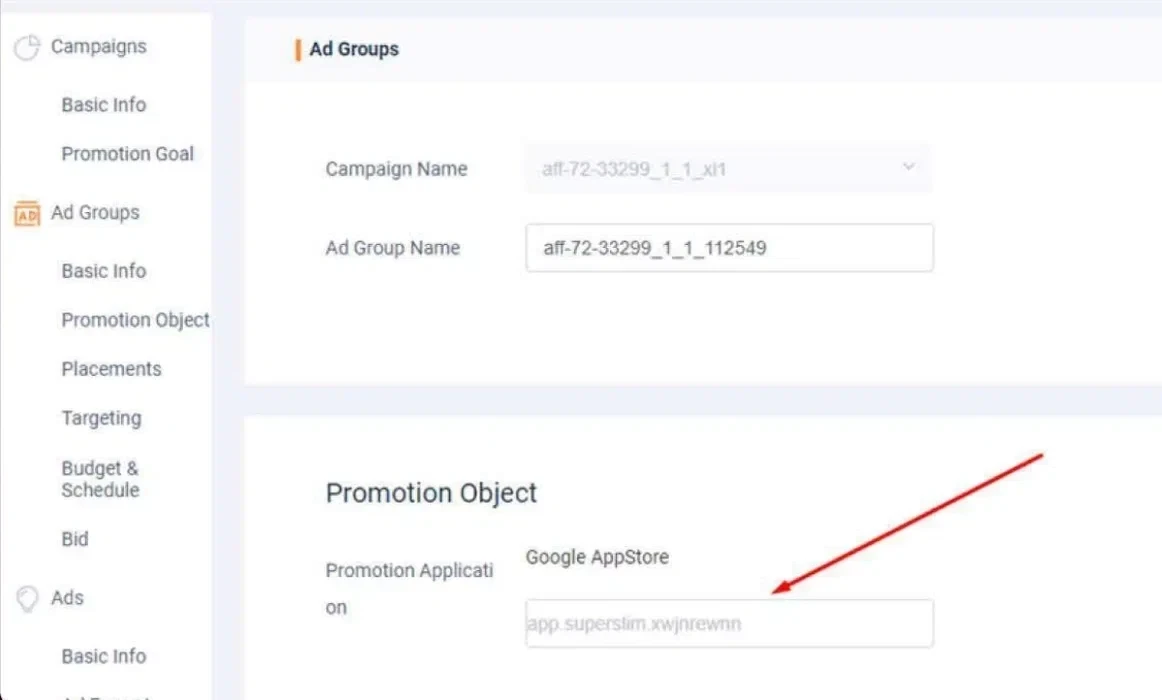Click the Campaign Name label
Screen dimensions: 1162x700
[396, 169]
